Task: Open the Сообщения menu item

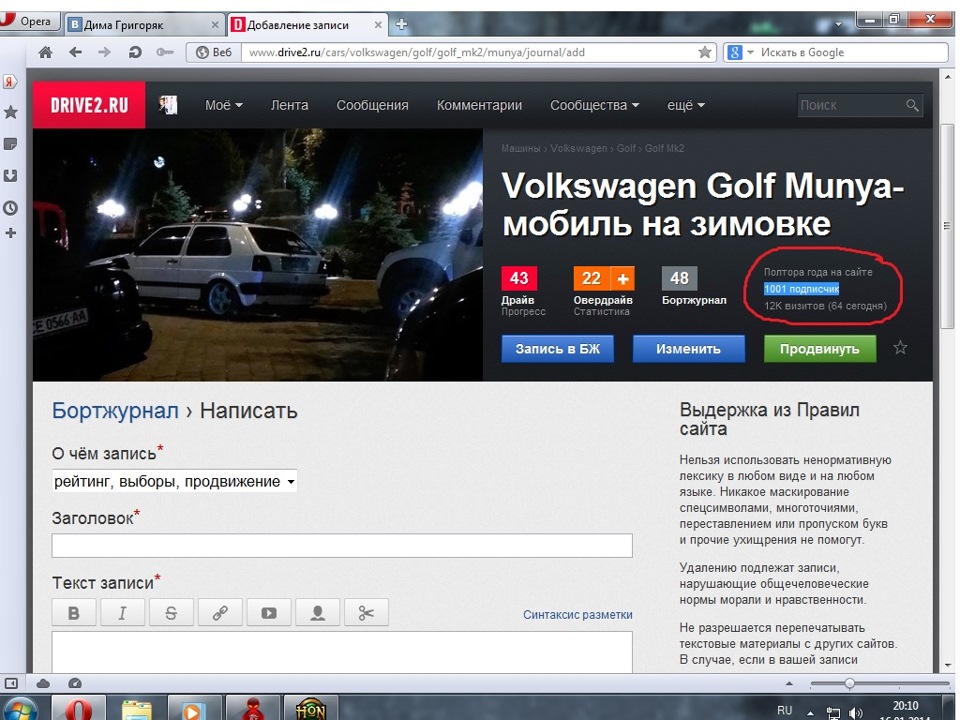Action: pyautogui.click(x=372, y=105)
